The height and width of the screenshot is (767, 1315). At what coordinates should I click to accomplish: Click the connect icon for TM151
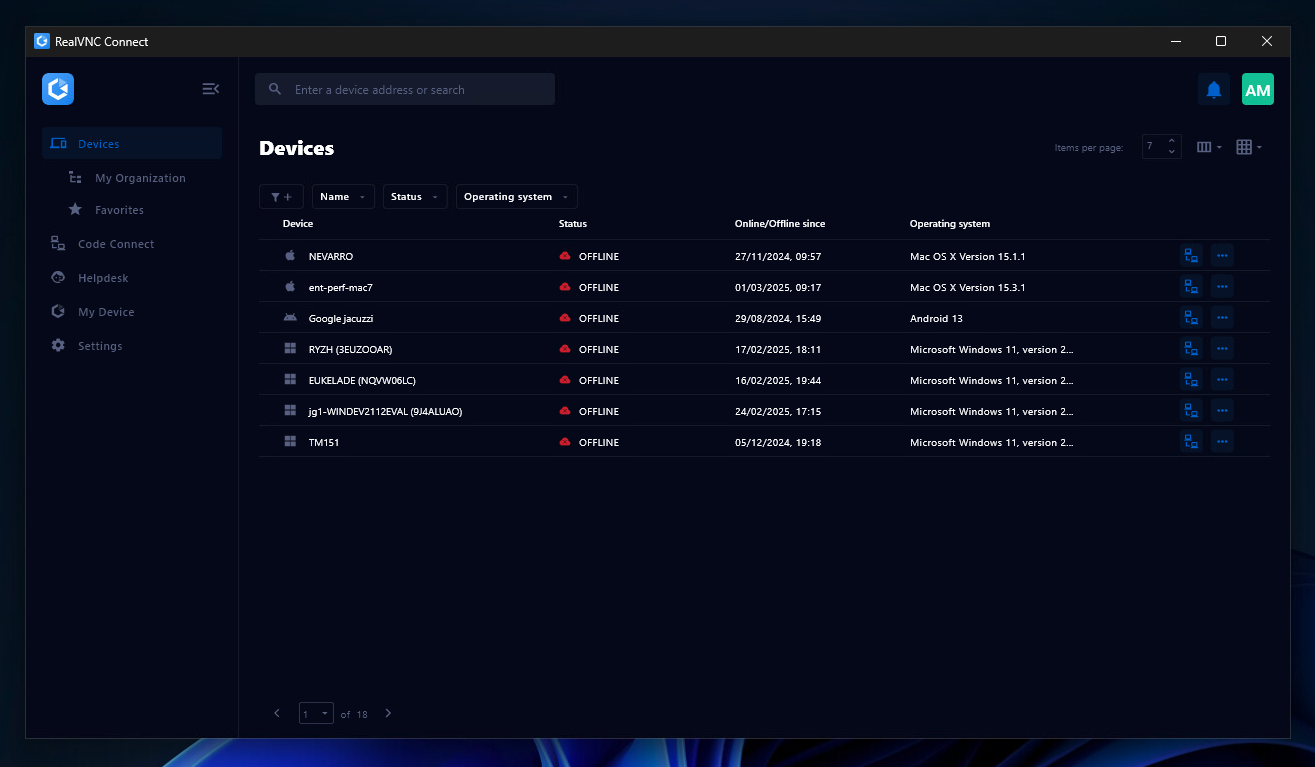coord(1190,442)
